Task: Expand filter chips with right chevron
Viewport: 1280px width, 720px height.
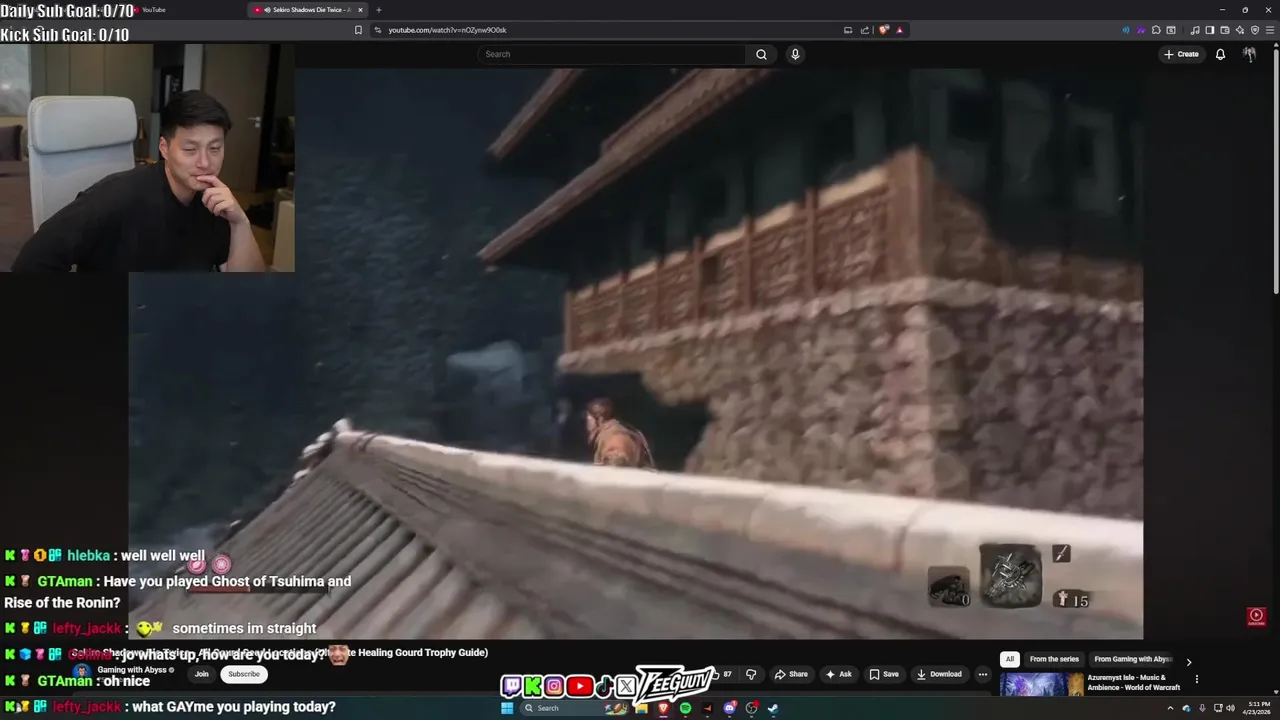Action: coord(1188,661)
